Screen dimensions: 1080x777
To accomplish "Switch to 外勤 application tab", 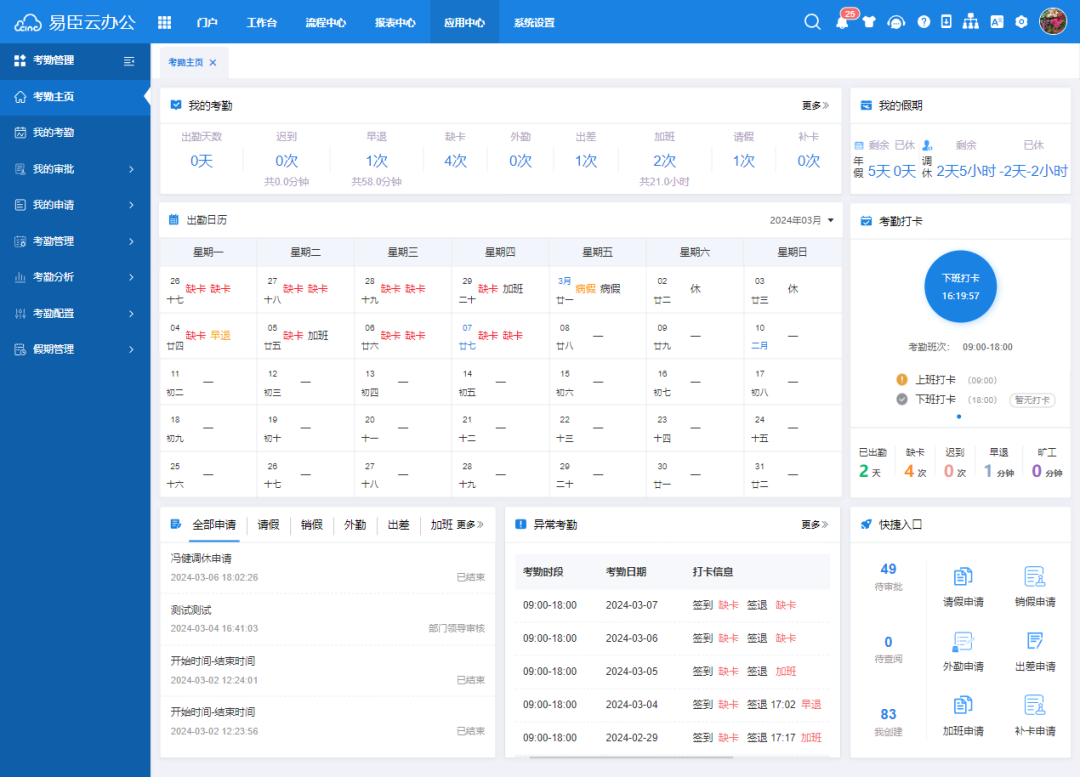I will tap(355, 525).
